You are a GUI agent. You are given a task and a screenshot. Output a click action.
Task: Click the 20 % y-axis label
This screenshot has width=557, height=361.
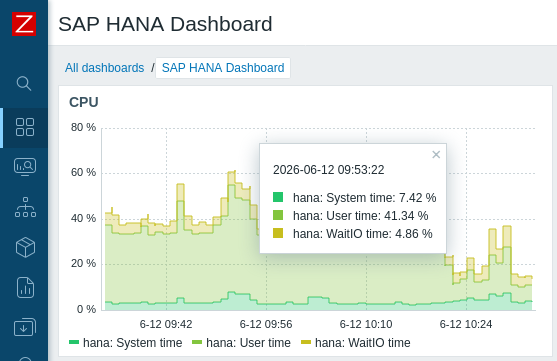(83, 263)
